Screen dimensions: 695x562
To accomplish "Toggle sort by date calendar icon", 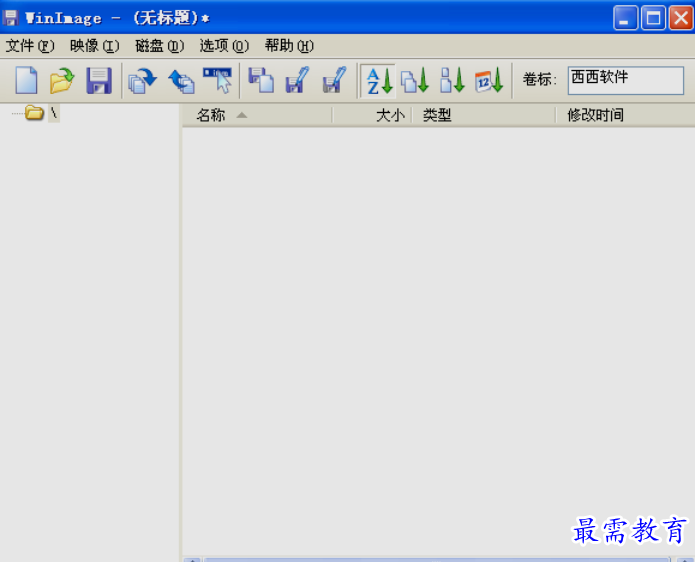I will [x=489, y=80].
